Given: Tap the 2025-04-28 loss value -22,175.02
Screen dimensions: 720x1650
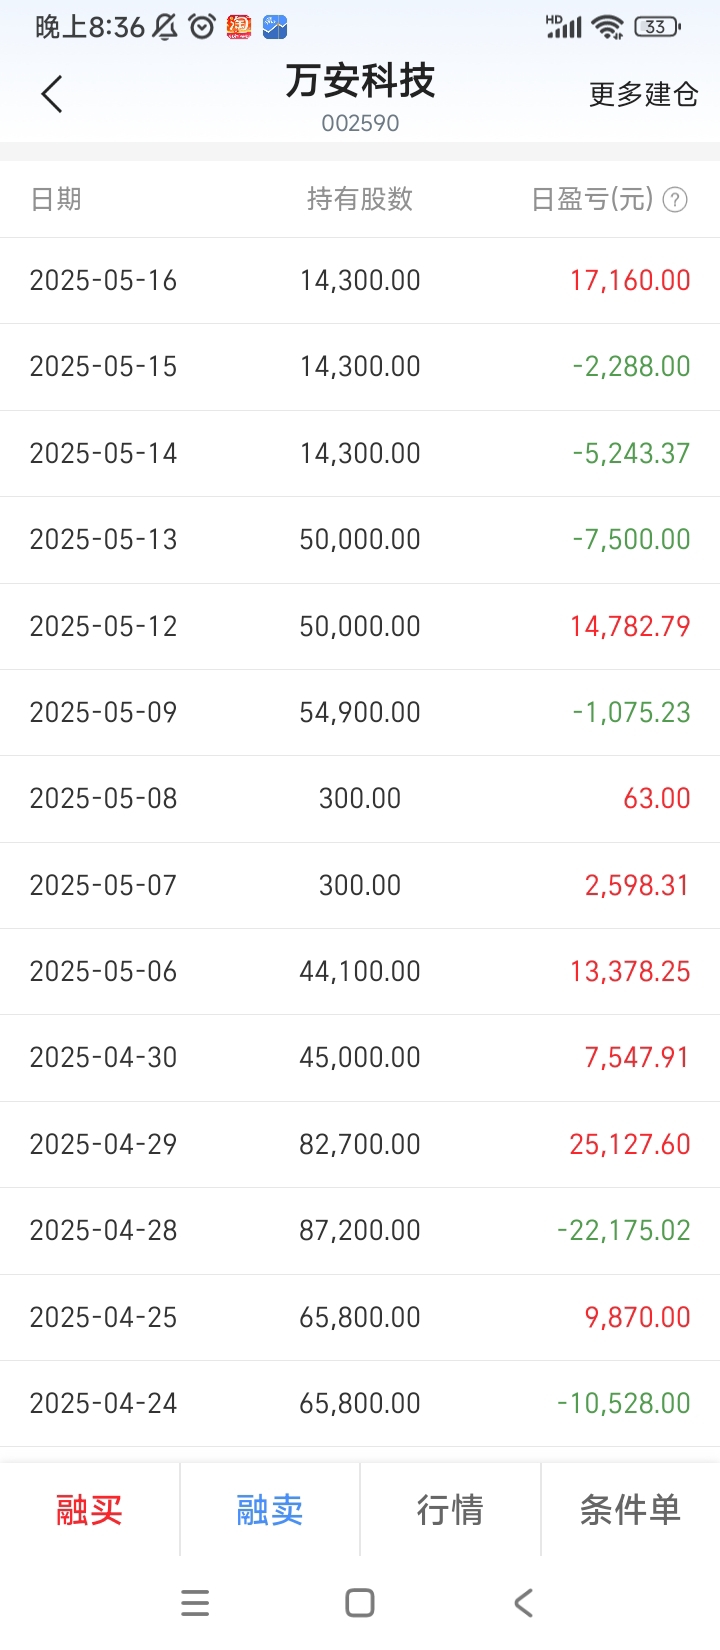Looking at the screenshot, I should click(x=624, y=1230).
